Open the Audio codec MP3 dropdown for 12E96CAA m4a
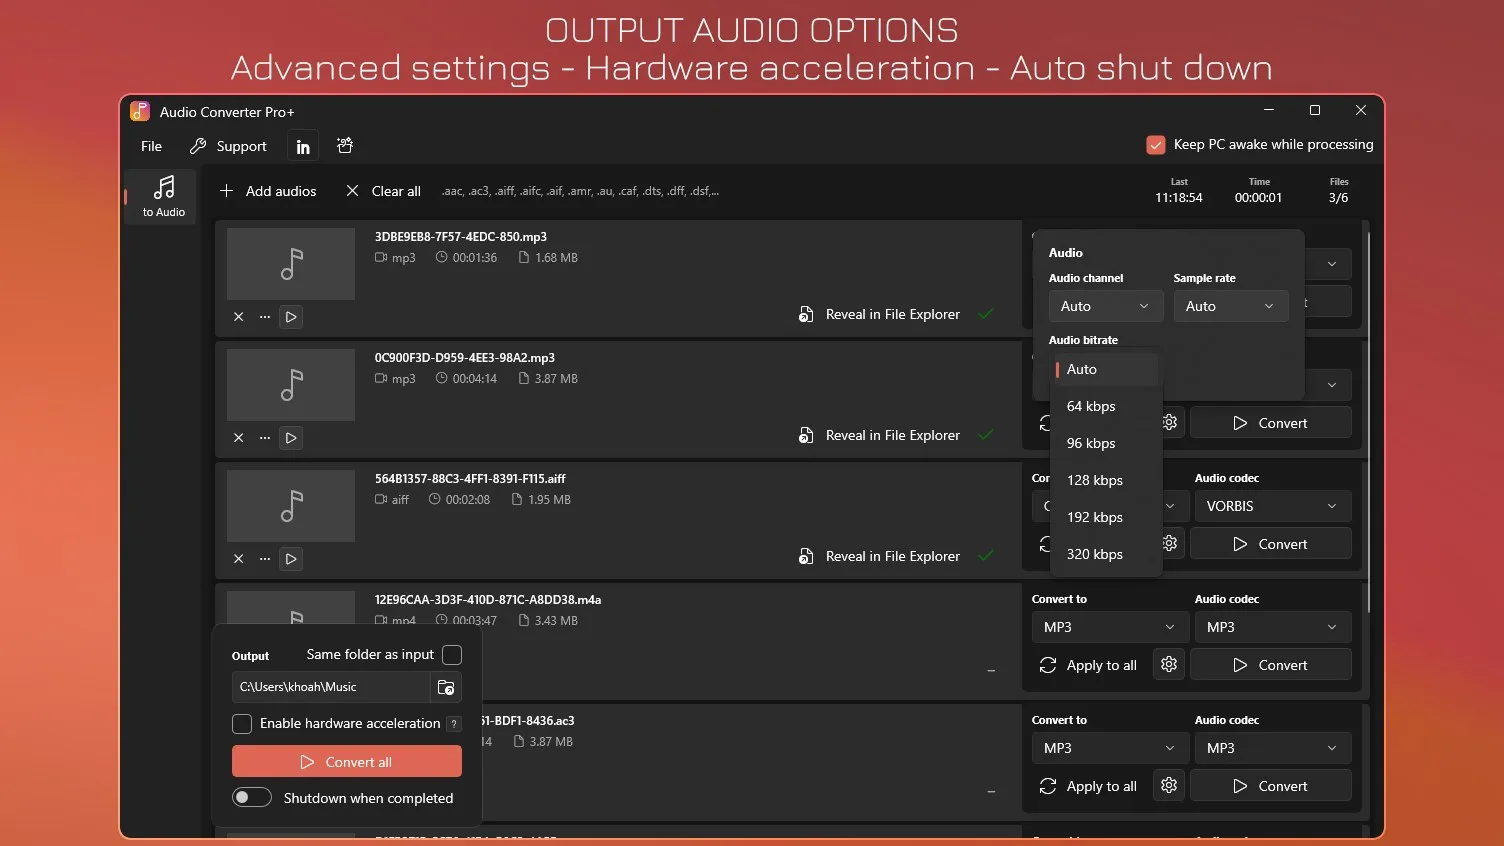 pos(1273,627)
